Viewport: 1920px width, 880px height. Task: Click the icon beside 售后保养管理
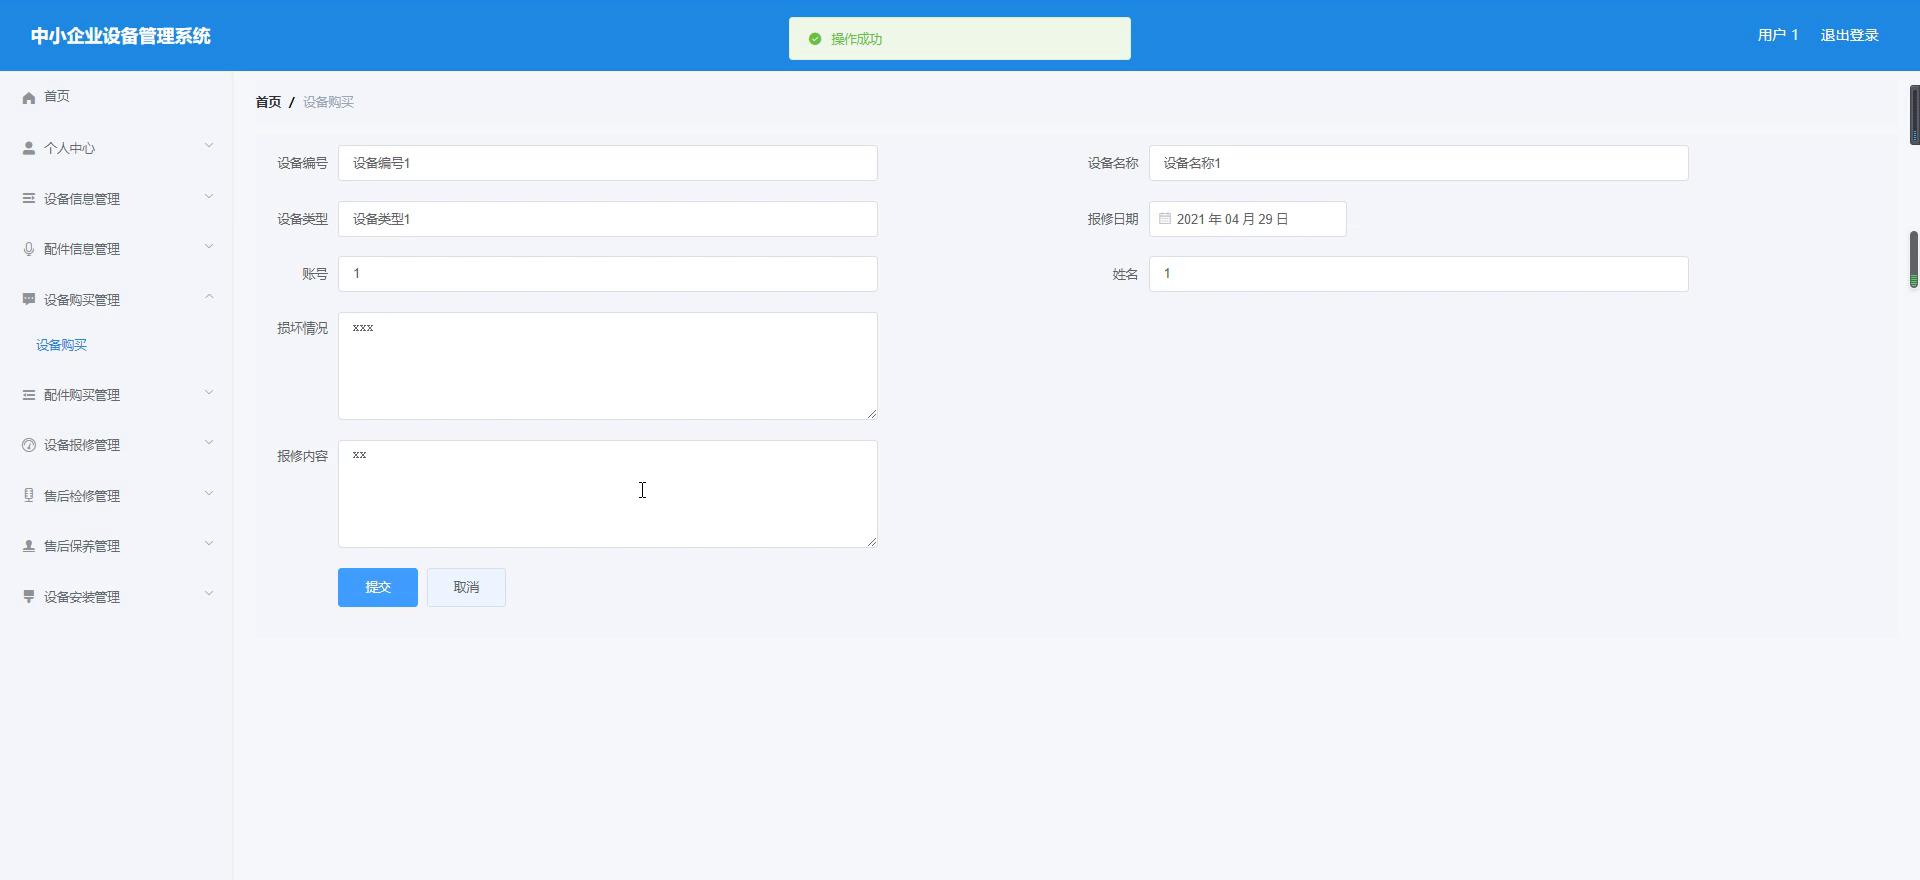29,546
